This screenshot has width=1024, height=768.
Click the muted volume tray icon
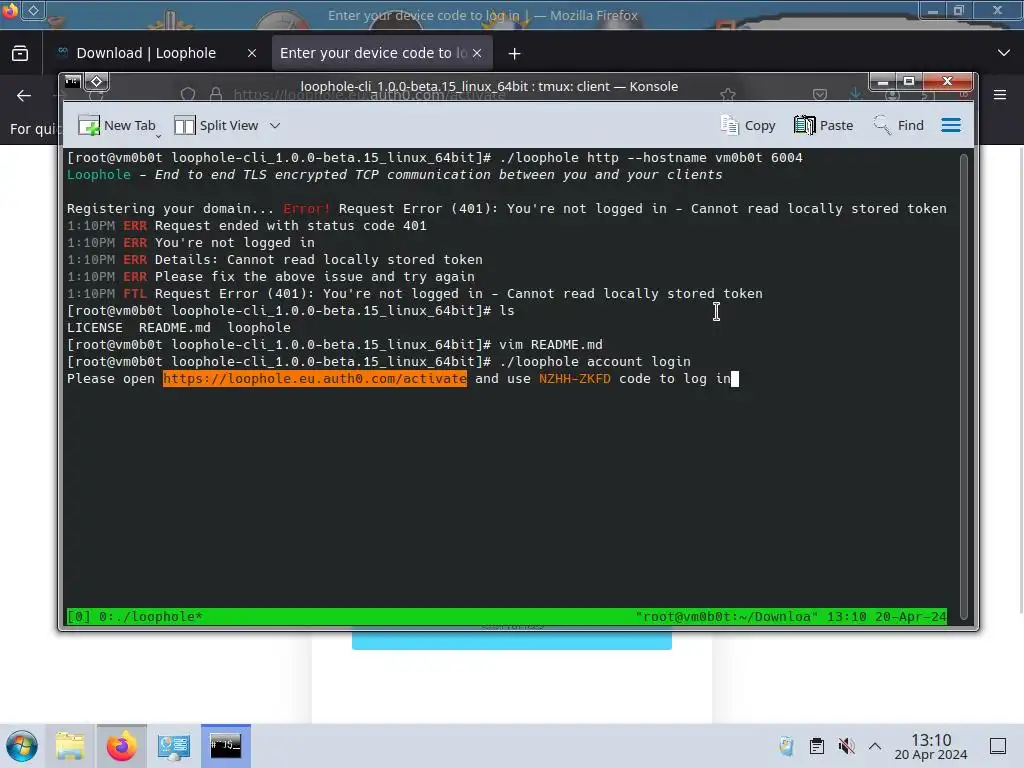tap(846, 746)
